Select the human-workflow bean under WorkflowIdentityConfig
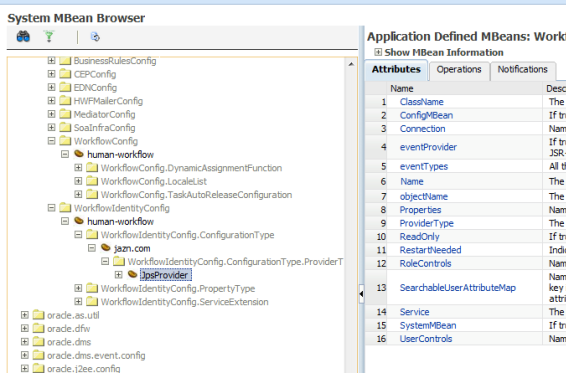Image resolution: width=566 pixels, height=373 pixels. 120,221
